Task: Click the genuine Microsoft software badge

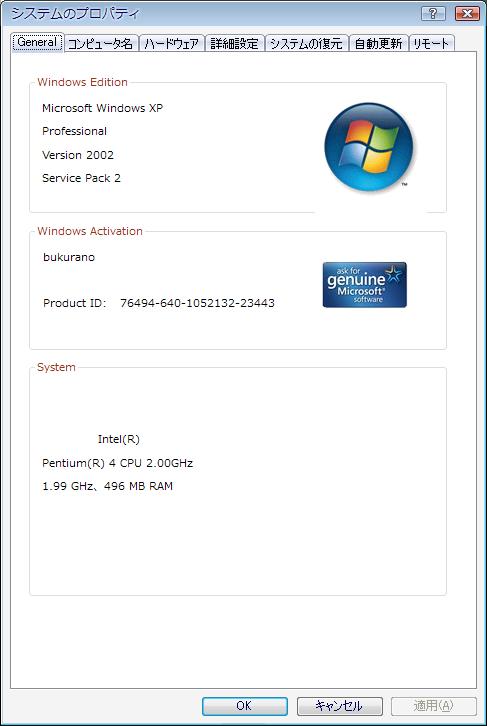Action: [364, 285]
